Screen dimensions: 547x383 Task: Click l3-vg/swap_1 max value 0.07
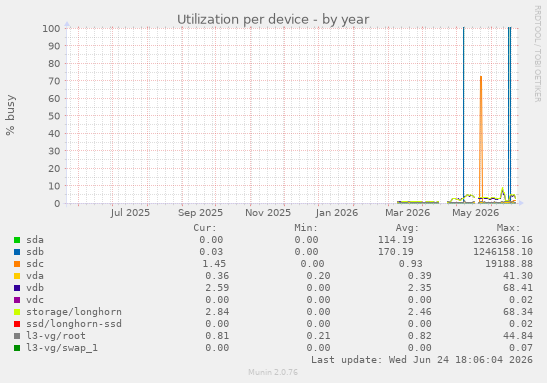(520, 348)
